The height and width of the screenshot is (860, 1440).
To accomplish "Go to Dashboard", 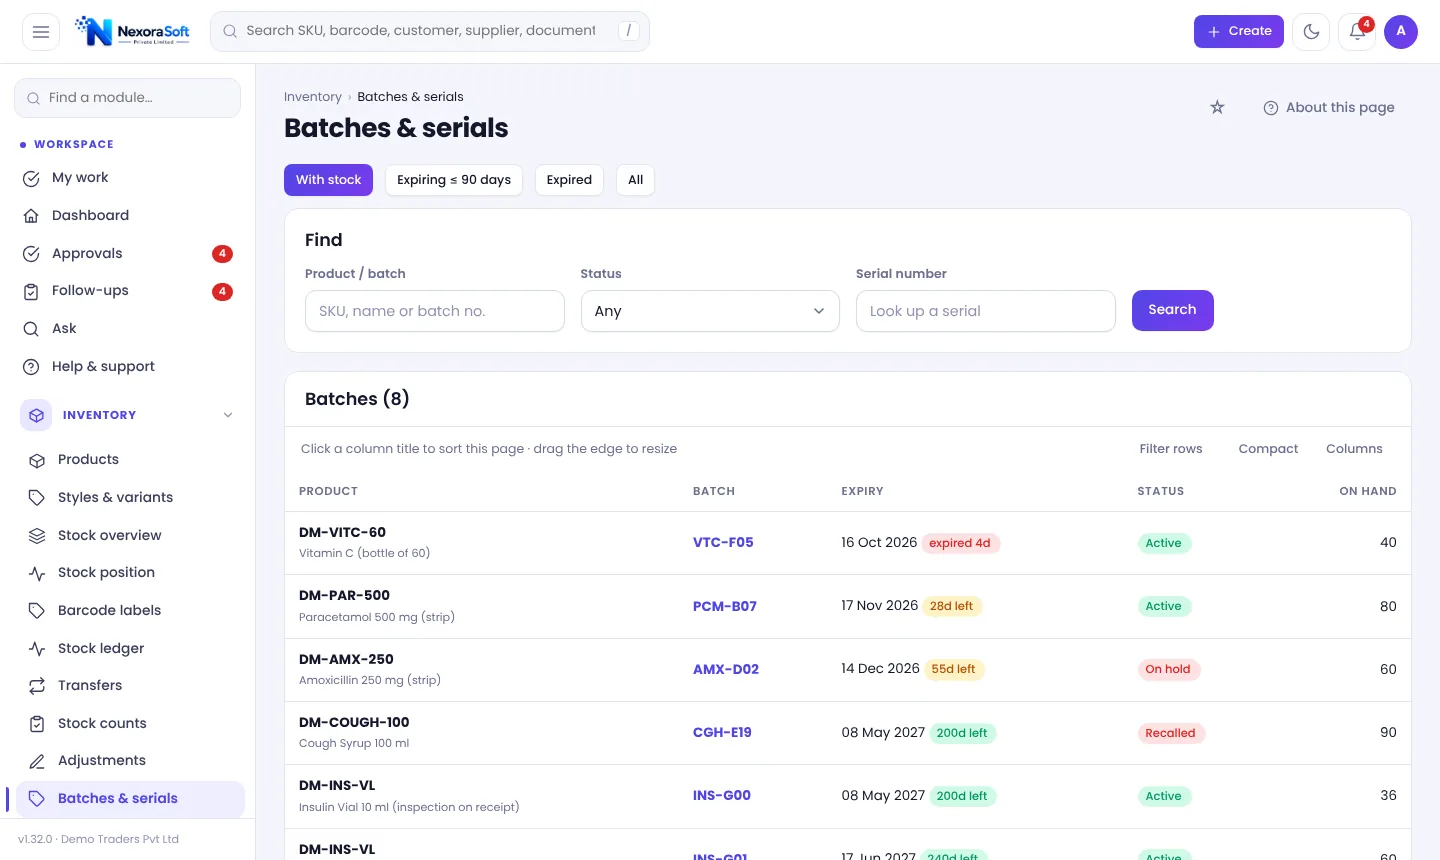I will tap(127, 216).
